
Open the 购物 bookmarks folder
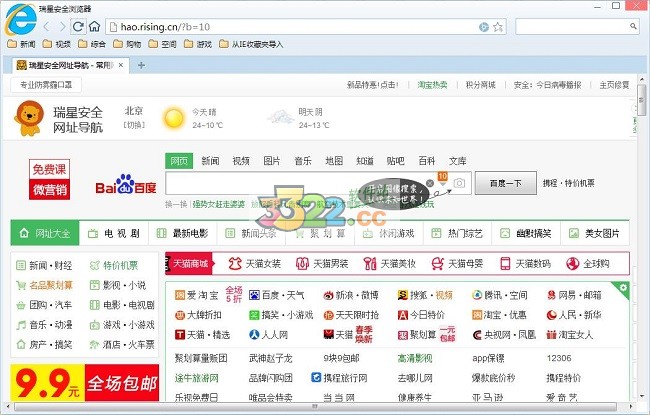[127, 44]
